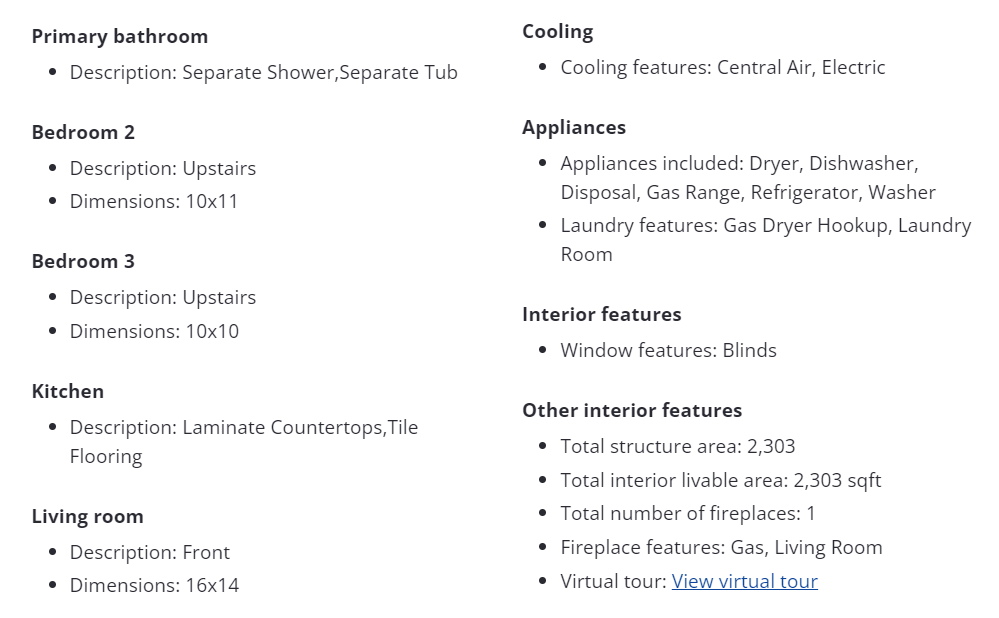Click the Appliances section heading
The height and width of the screenshot is (618, 999).
tap(574, 127)
